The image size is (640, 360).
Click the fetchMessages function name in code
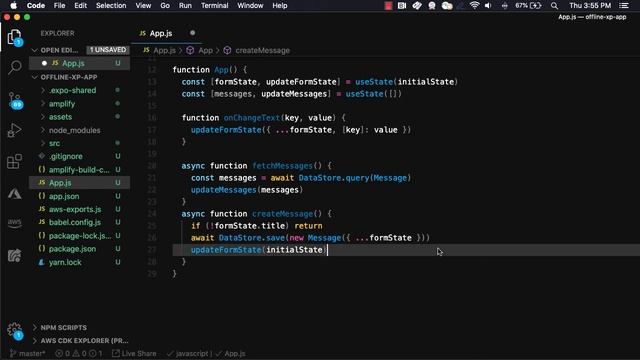(282, 166)
